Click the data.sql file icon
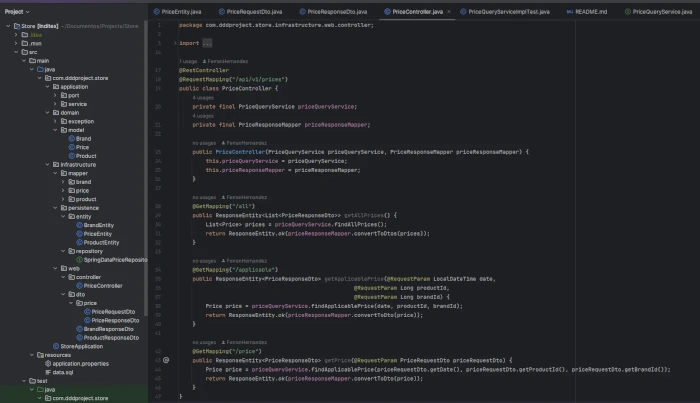 click(x=48, y=372)
